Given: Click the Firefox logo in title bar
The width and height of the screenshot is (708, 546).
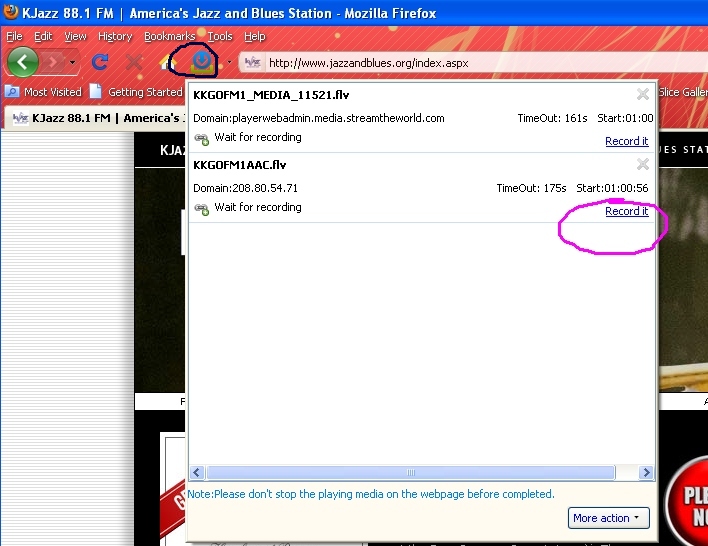Looking at the screenshot, I should click(x=10, y=11).
